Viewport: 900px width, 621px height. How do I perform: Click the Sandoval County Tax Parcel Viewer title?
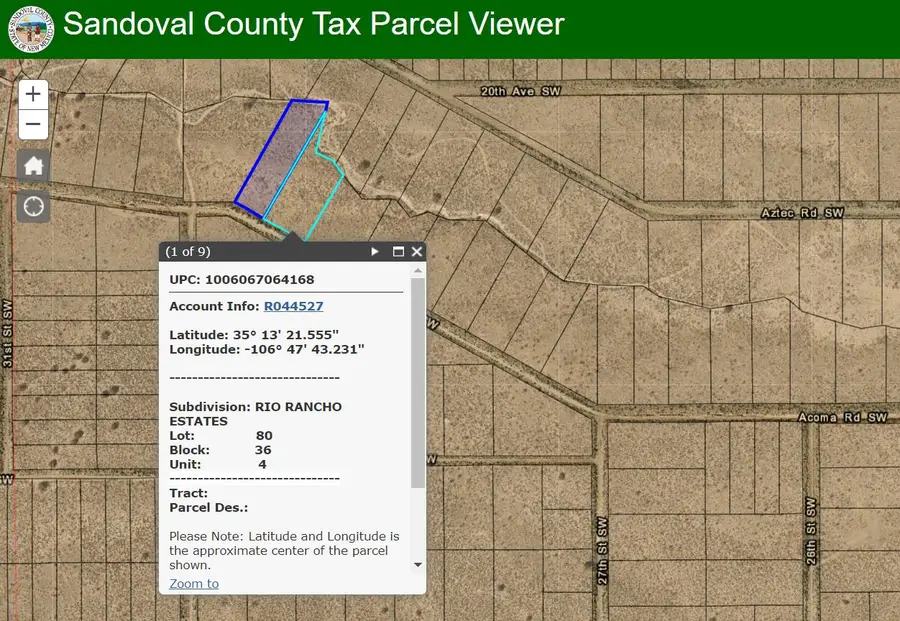(x=314, y=24)
